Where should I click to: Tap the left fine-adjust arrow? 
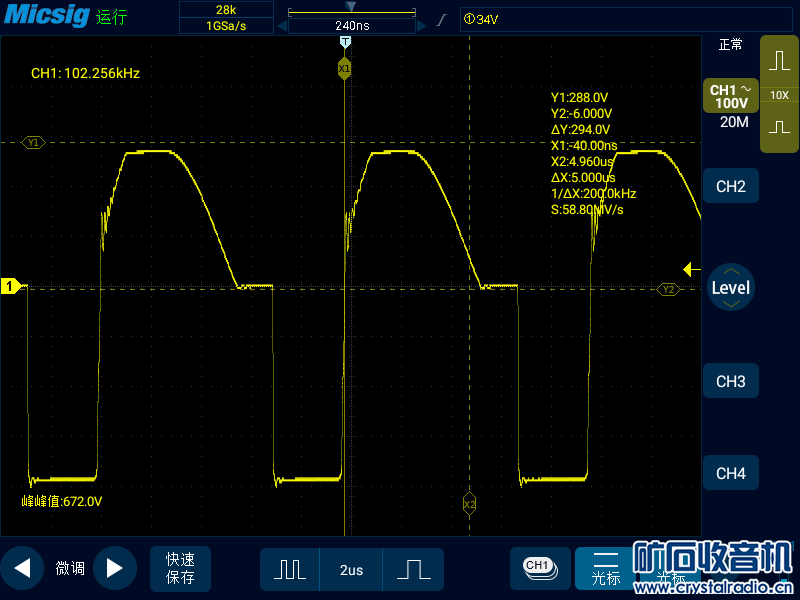tap(22, 569)
